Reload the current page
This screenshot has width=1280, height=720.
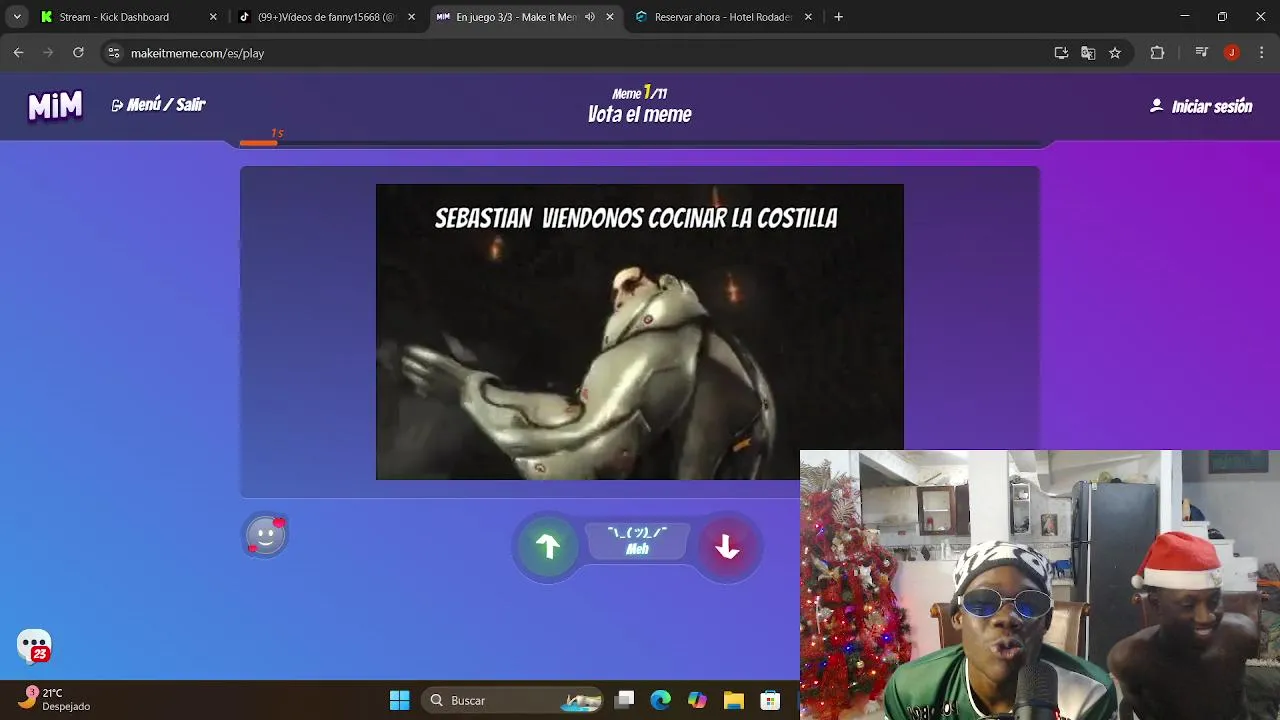coord(78,53)
